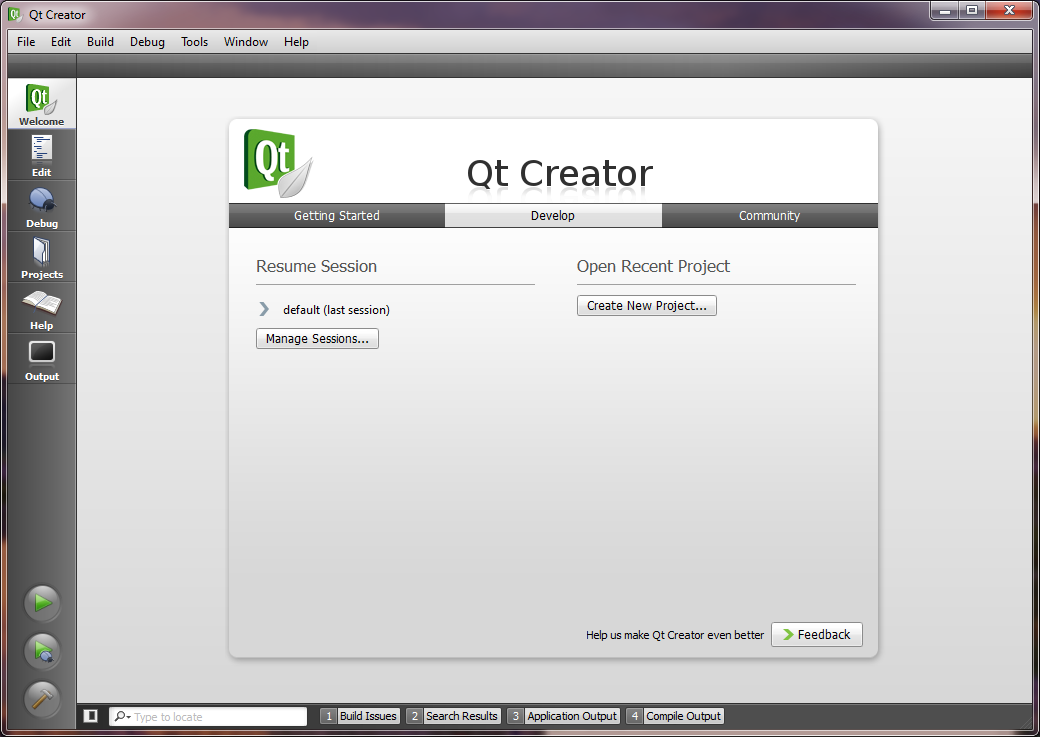Click the Create New Project button

(x=646, y=306)
